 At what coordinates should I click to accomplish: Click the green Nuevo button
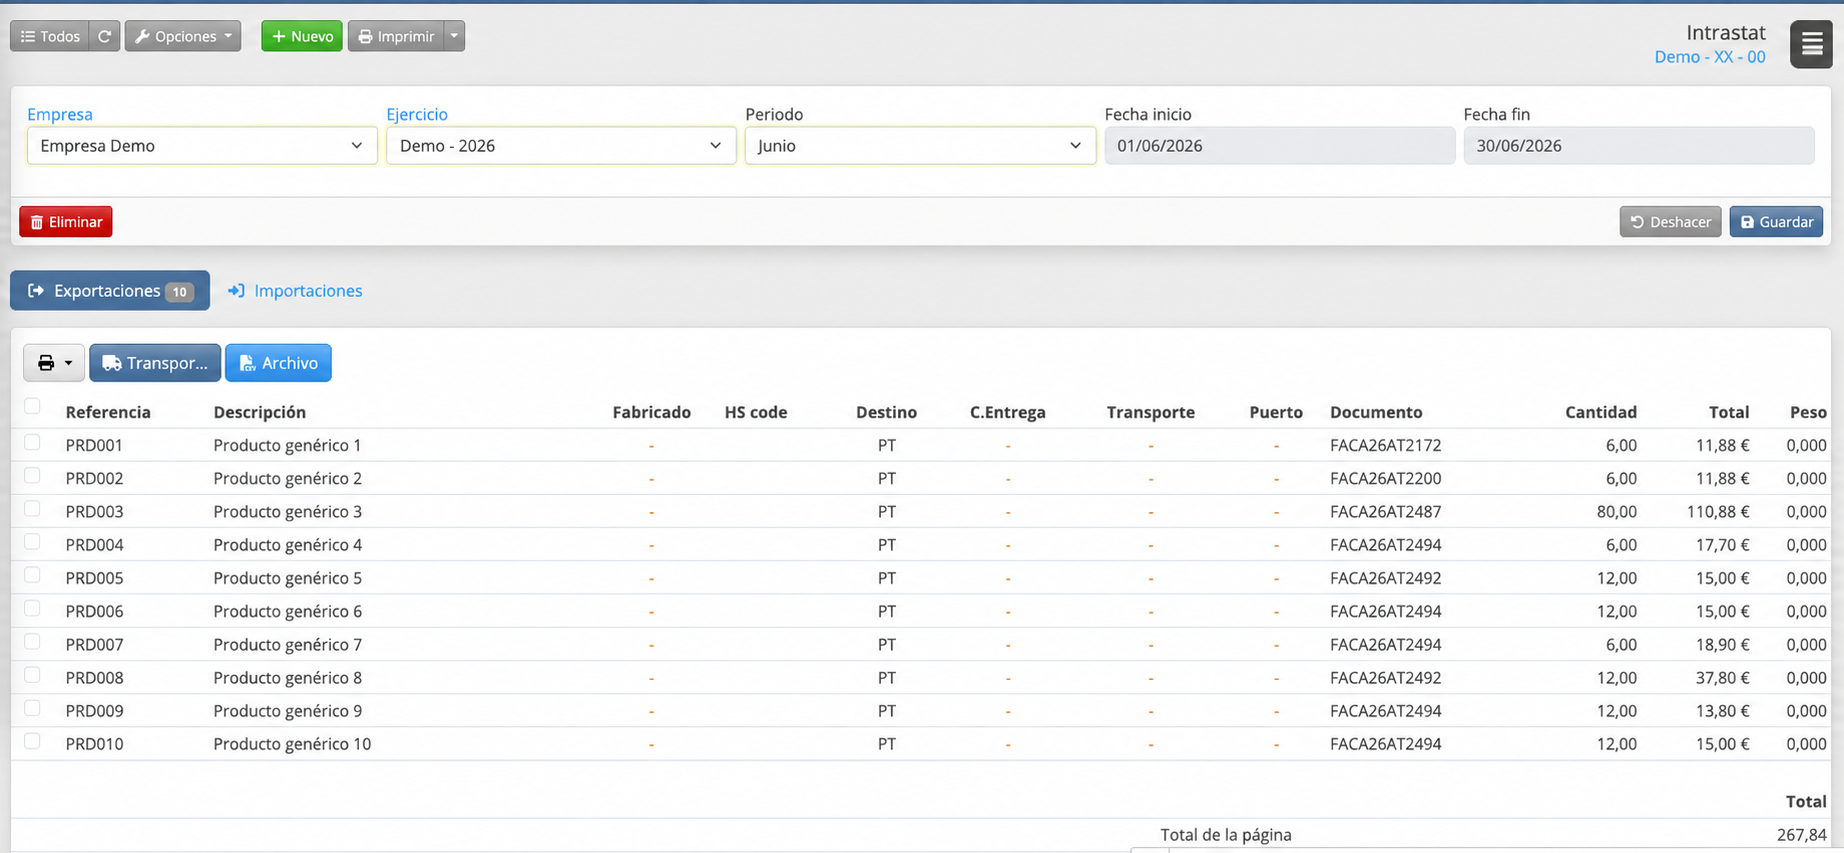(302, 36)
